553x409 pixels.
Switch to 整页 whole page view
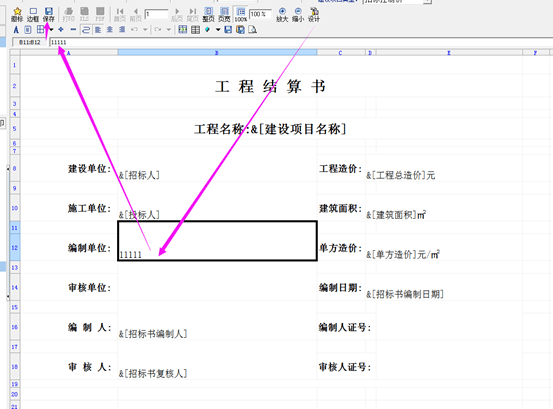click(x=208, y=15)
